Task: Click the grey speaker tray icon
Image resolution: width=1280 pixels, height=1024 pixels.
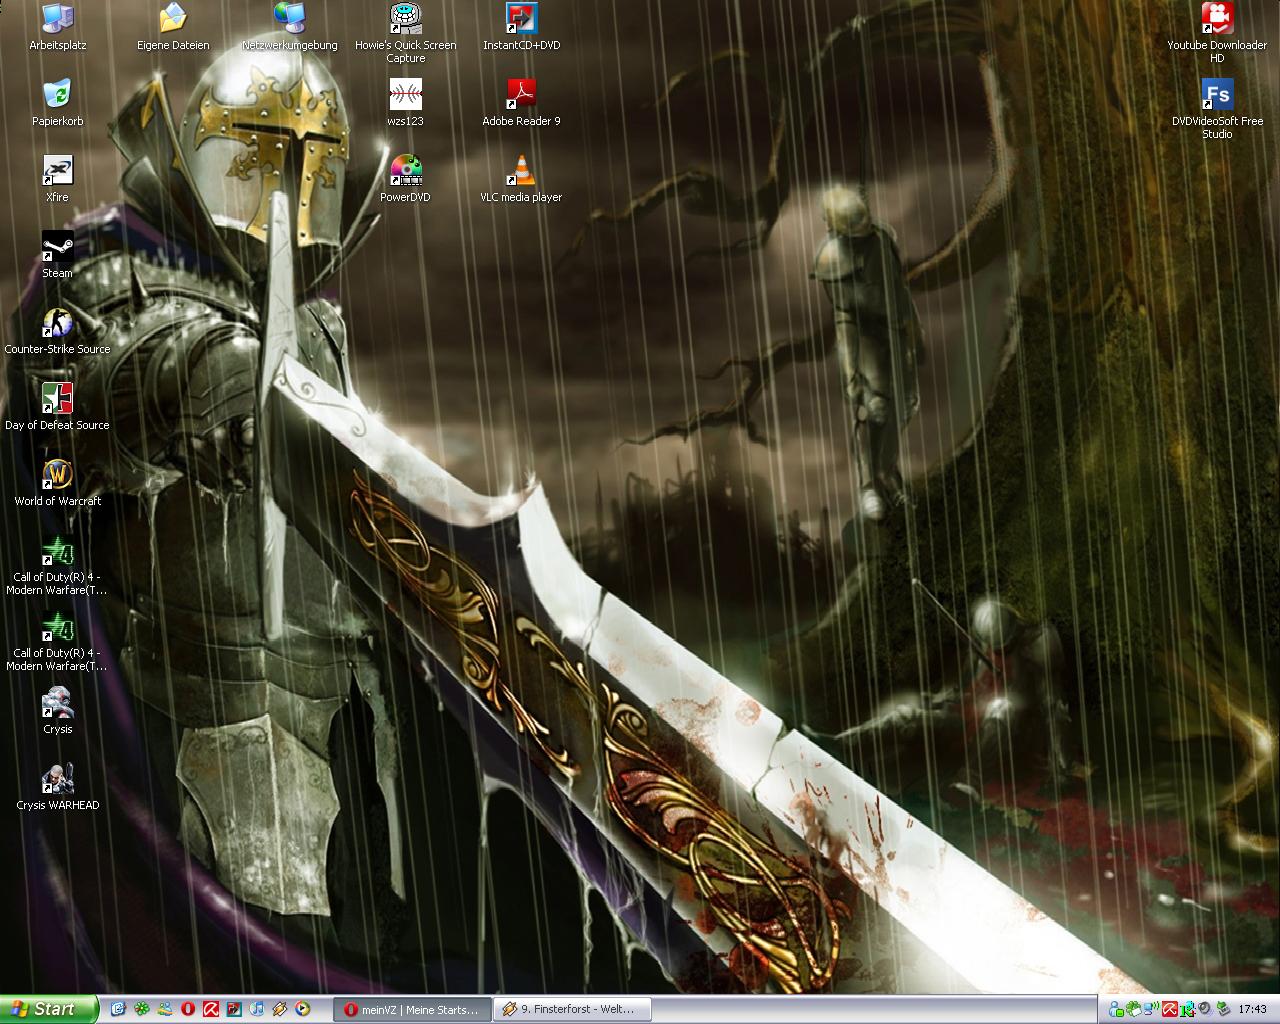Action: point(1205,1008)
